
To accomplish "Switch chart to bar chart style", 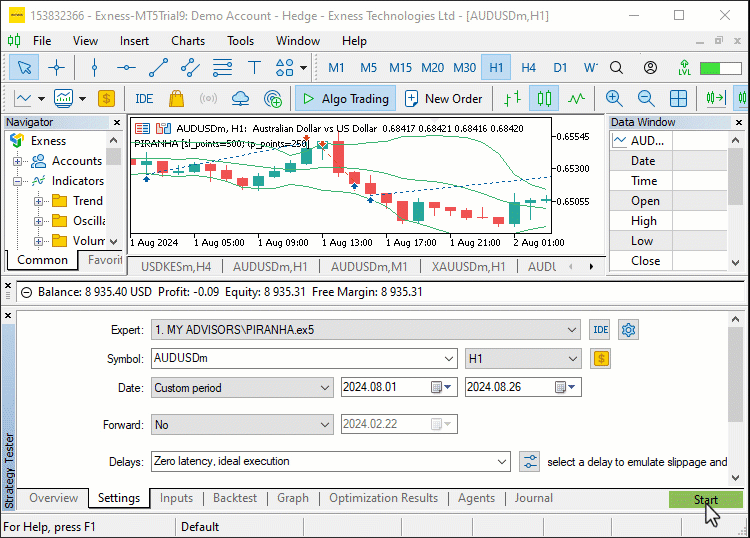I will [x=512, y=99].
